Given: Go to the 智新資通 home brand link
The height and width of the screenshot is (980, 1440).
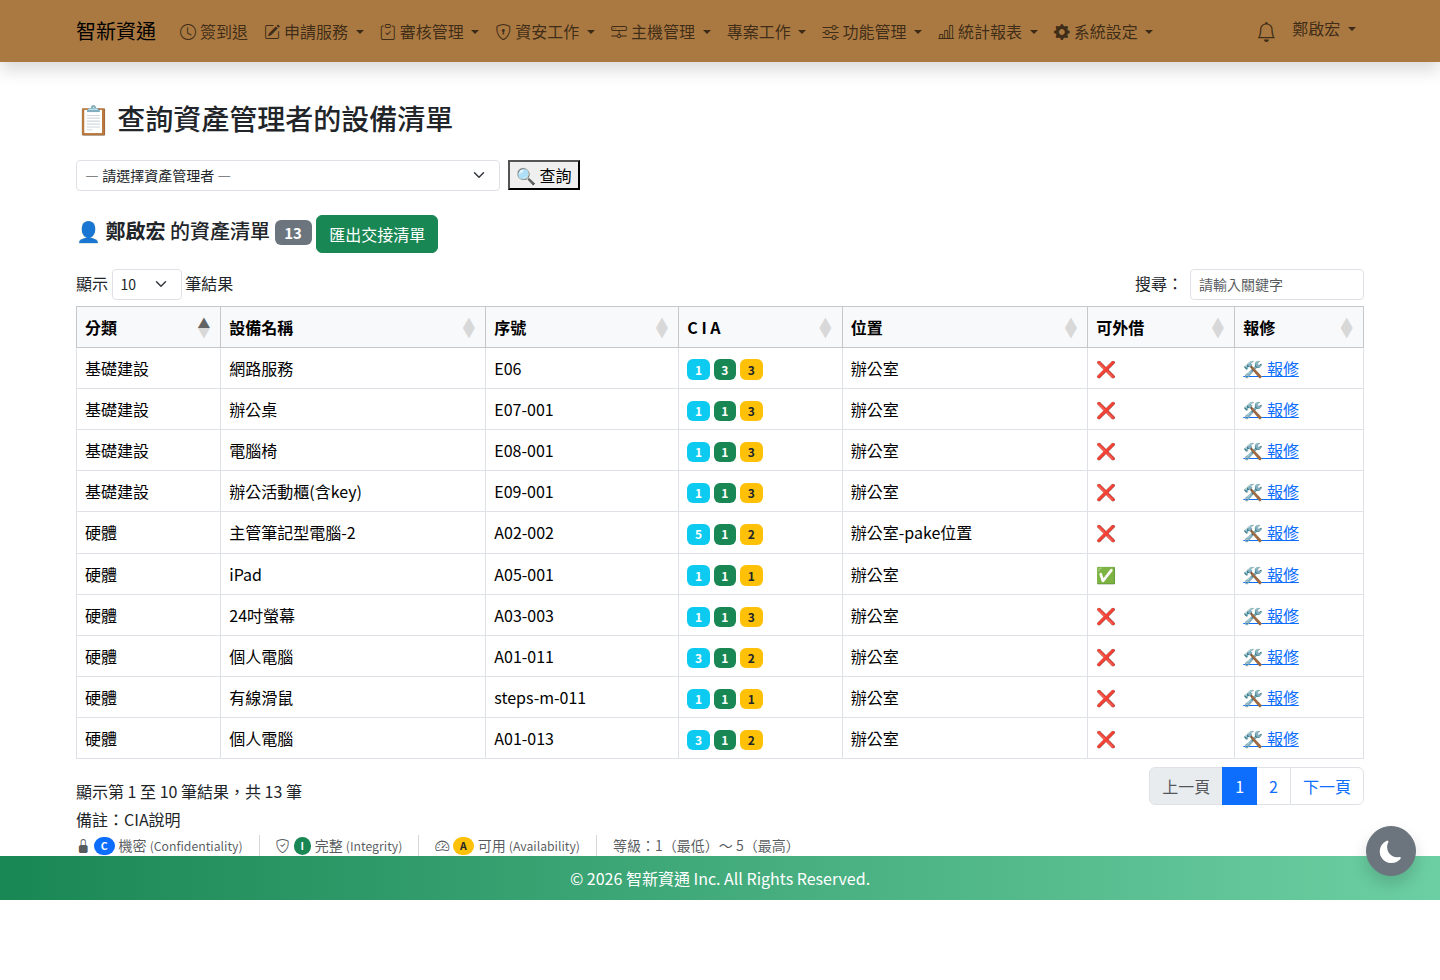Looking at the screenshot, I should [116, 31].
